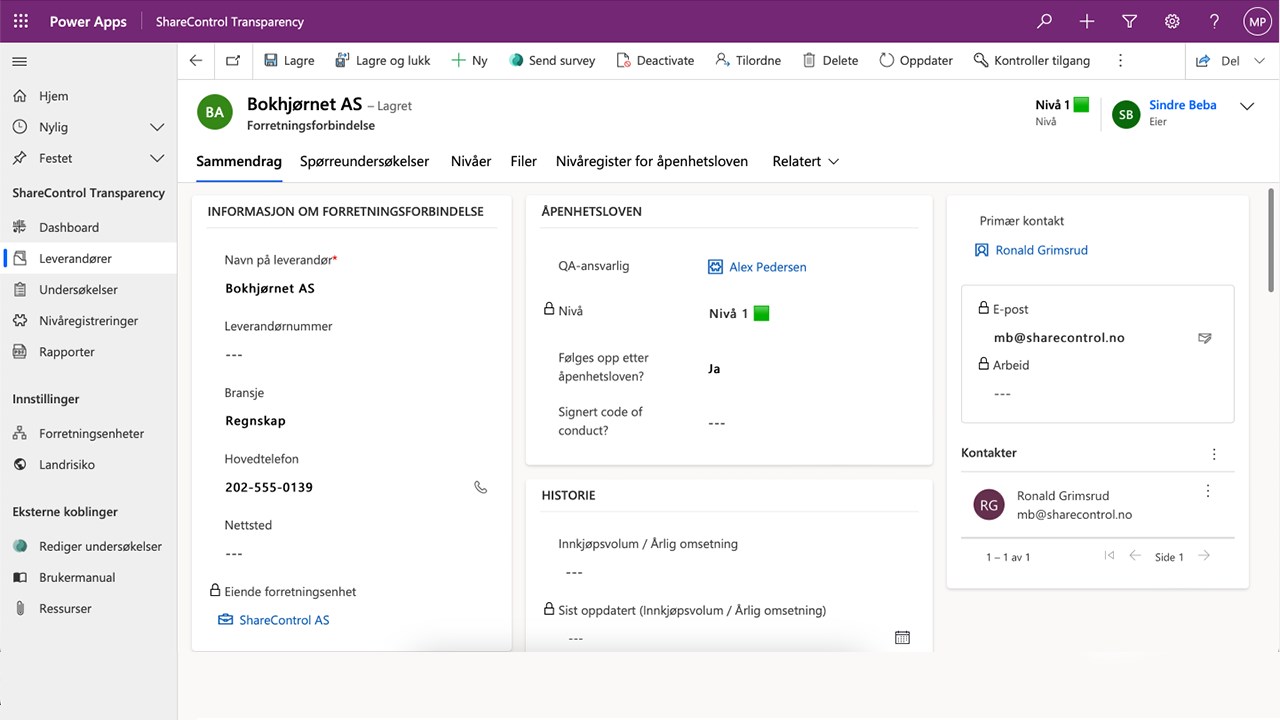This screenshot has width=1280, height=720.
Task: Click green Nivå 1 swatch in Åpenhetsloven
Action: [762, 313]
